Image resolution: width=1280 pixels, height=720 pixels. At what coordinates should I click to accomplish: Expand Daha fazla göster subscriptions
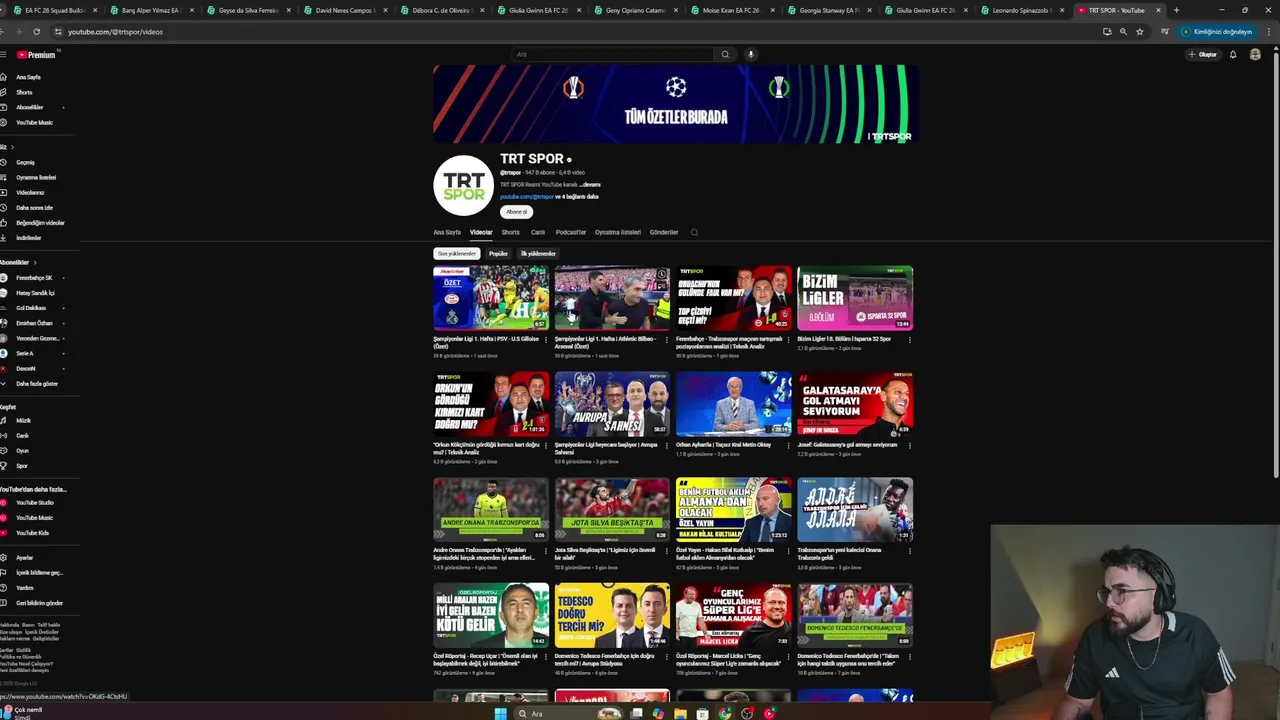[36, 383]
